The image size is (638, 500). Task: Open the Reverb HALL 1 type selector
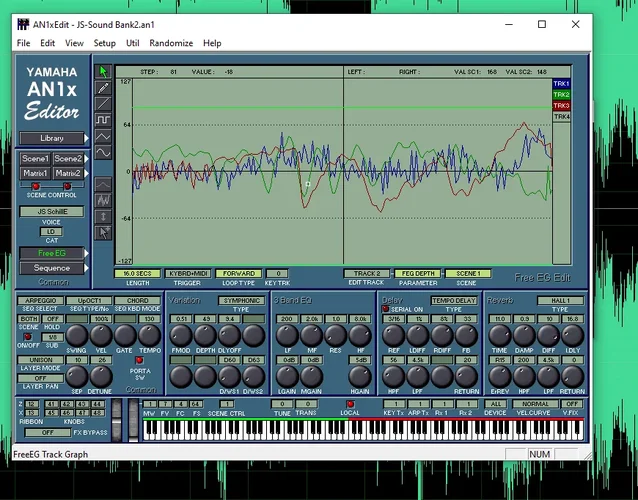560,300
